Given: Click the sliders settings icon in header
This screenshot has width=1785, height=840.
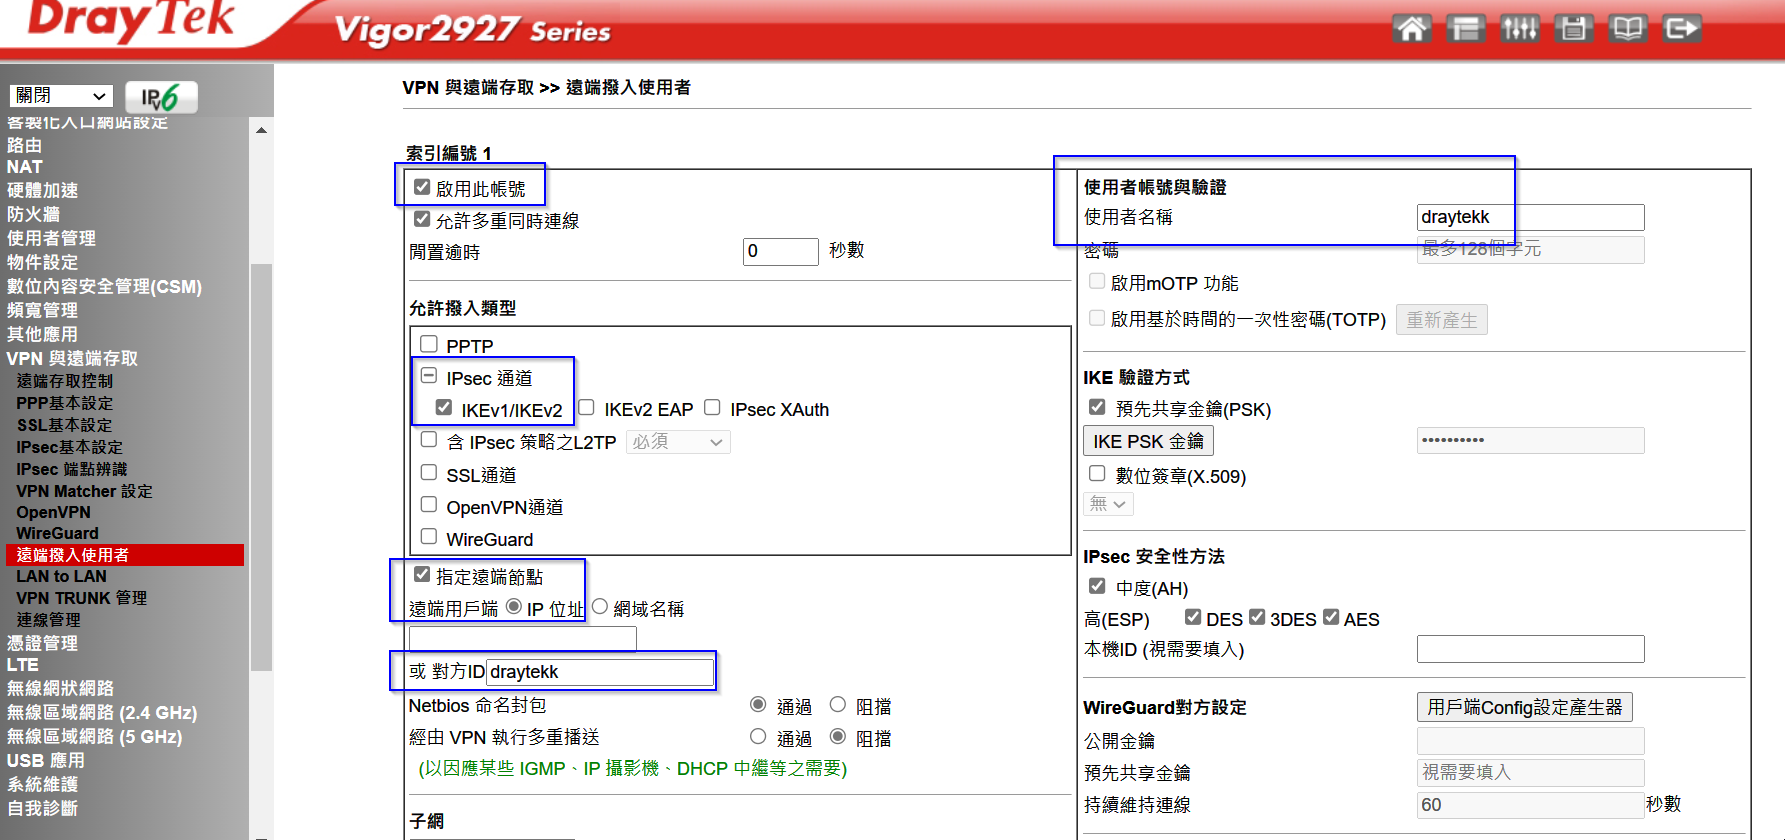Looking at the screenshot, I should point(1519,28).
